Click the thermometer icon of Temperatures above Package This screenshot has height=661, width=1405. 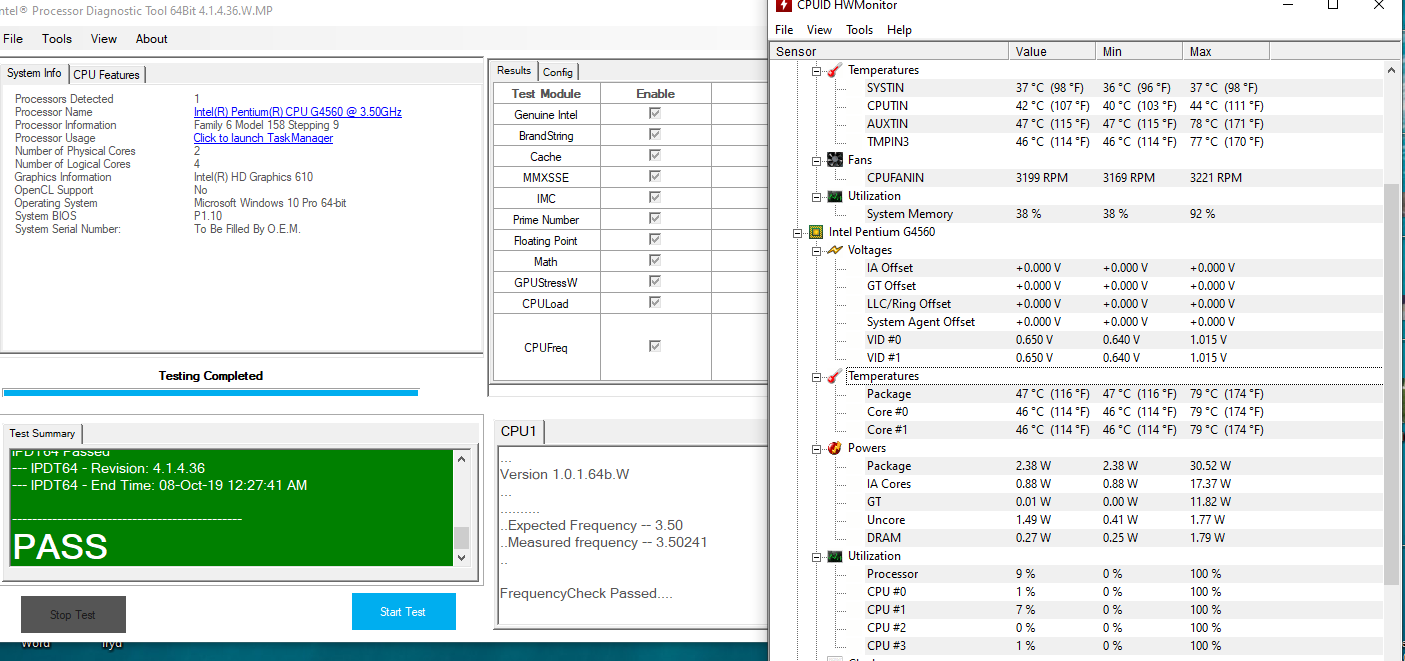(x=834, y=376)
